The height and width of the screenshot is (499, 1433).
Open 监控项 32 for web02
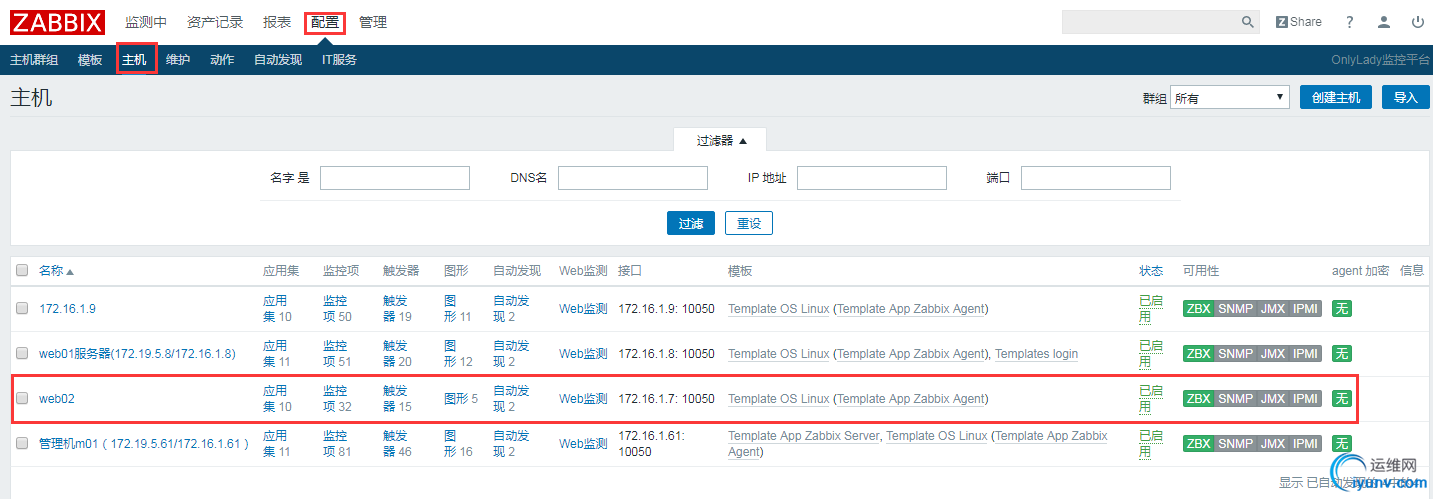click(337, 399)
